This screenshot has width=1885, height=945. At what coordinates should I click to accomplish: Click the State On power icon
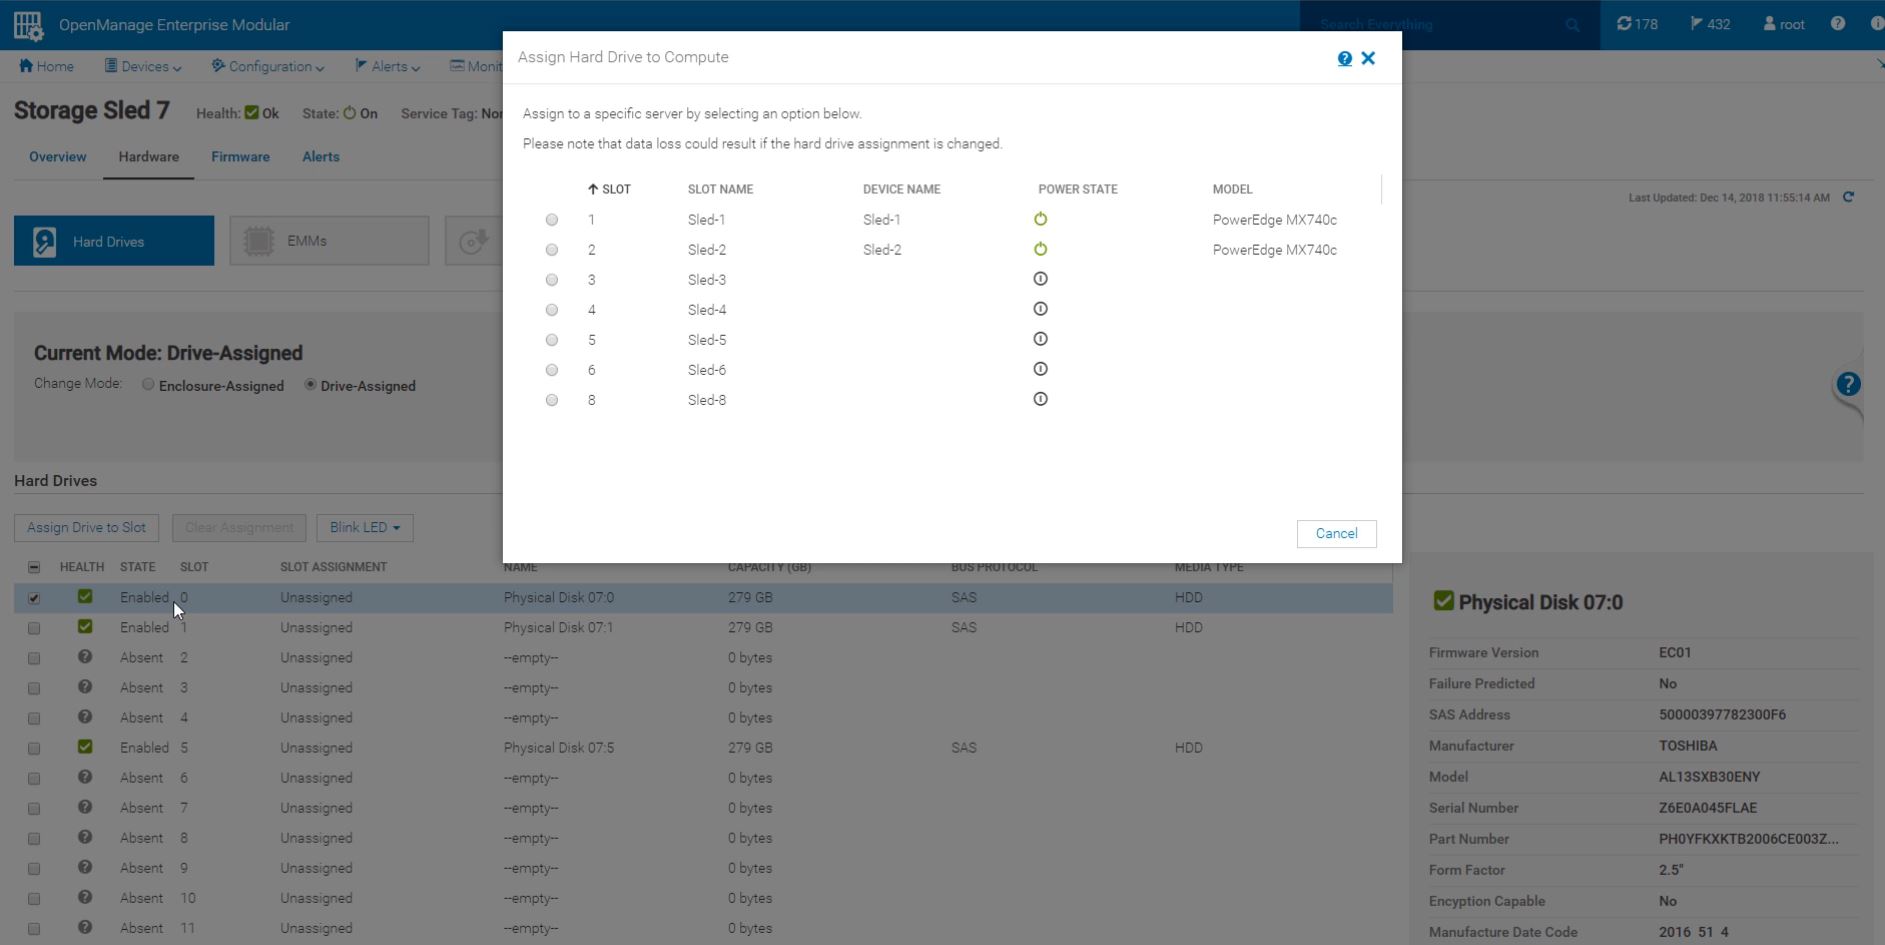click(x=349, y=113)
